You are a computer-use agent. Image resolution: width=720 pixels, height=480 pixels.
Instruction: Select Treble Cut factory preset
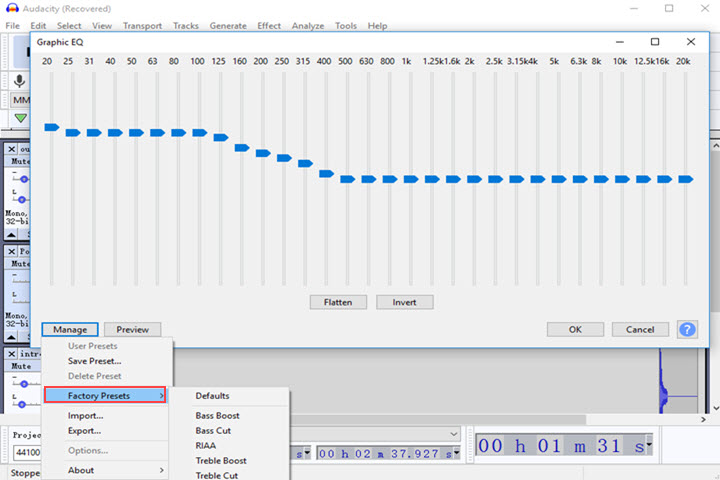point(217,475)
